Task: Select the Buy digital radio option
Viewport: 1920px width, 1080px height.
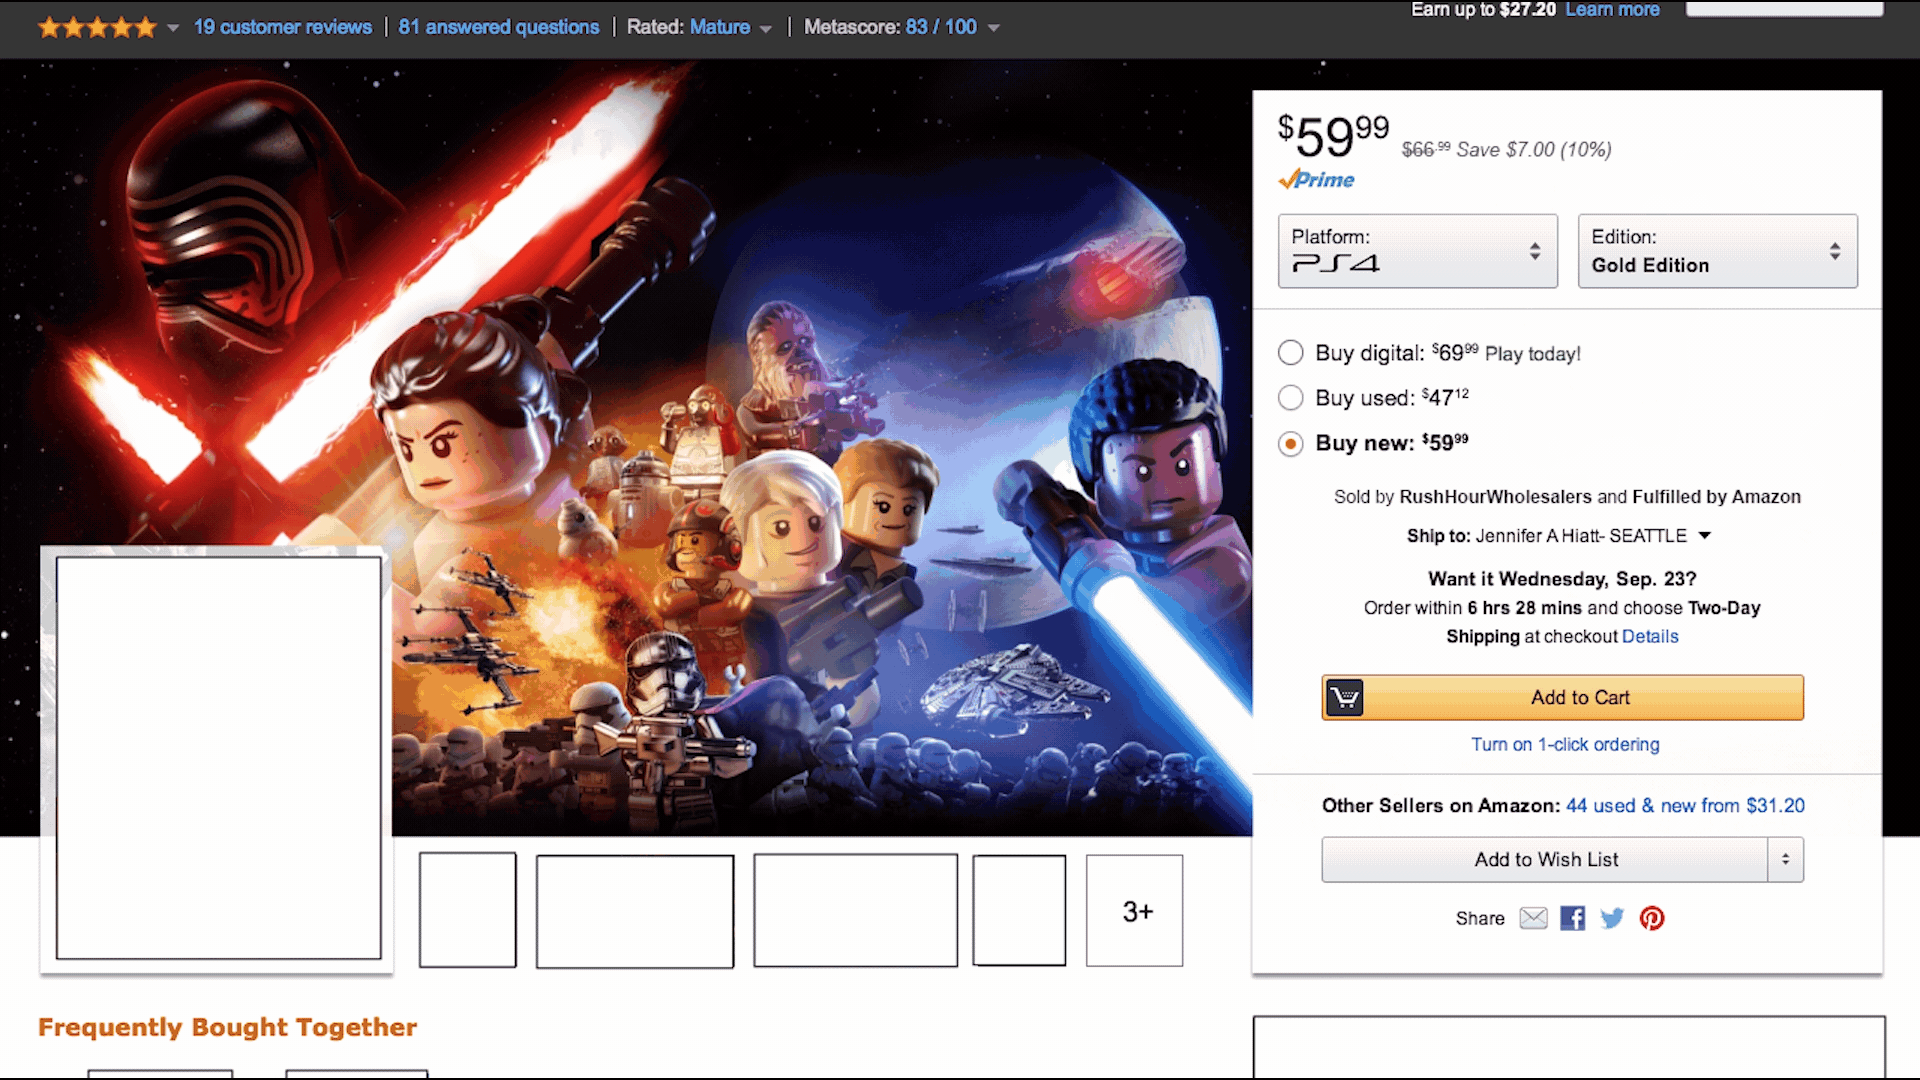Action: pos(1291,353)
